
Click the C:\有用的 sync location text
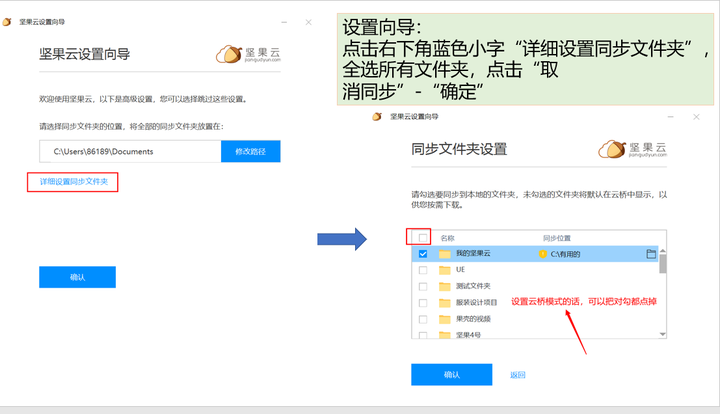pyautogui.click(x=565, y=254)
